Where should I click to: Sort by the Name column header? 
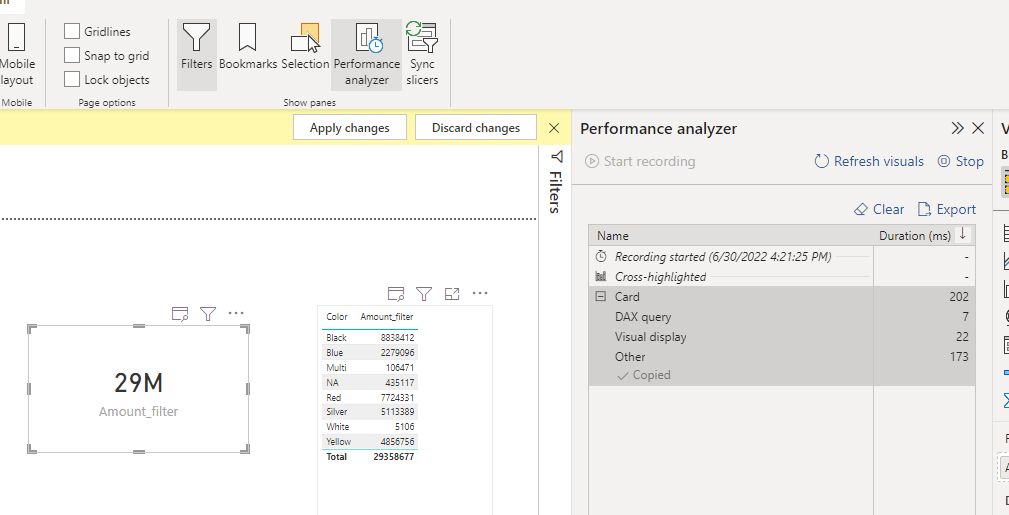click(x=613, y=236)
